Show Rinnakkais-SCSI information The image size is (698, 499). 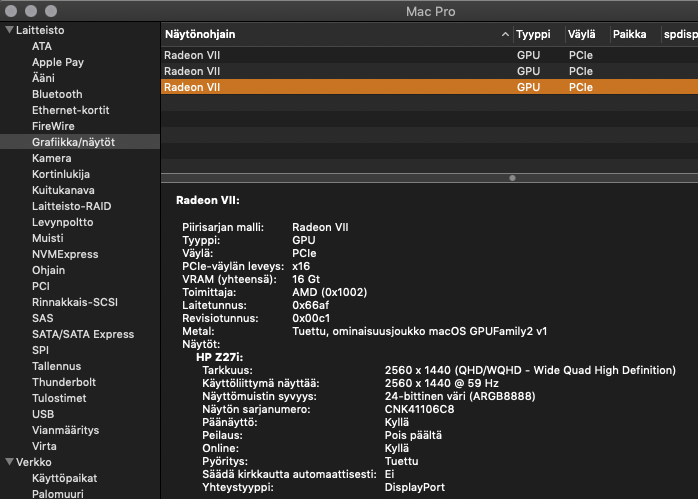75,303
